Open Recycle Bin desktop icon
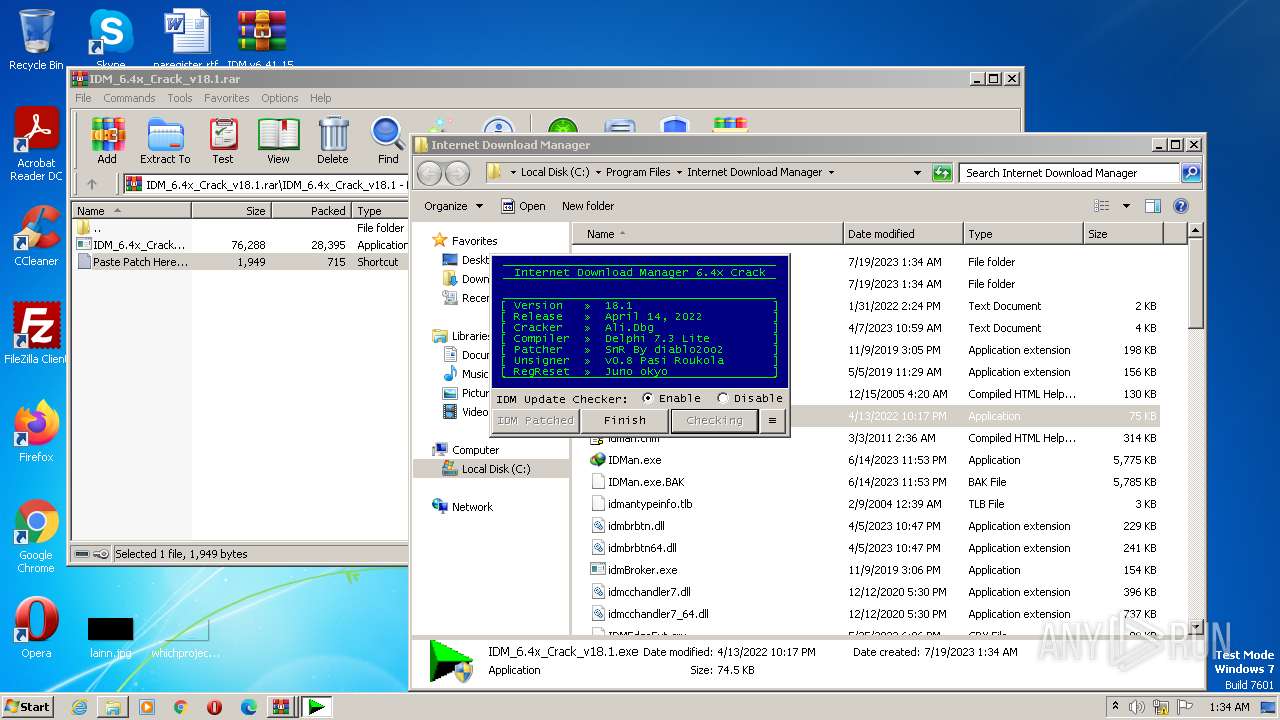This screenshot has height=720, width=1280. click(36, 40)
